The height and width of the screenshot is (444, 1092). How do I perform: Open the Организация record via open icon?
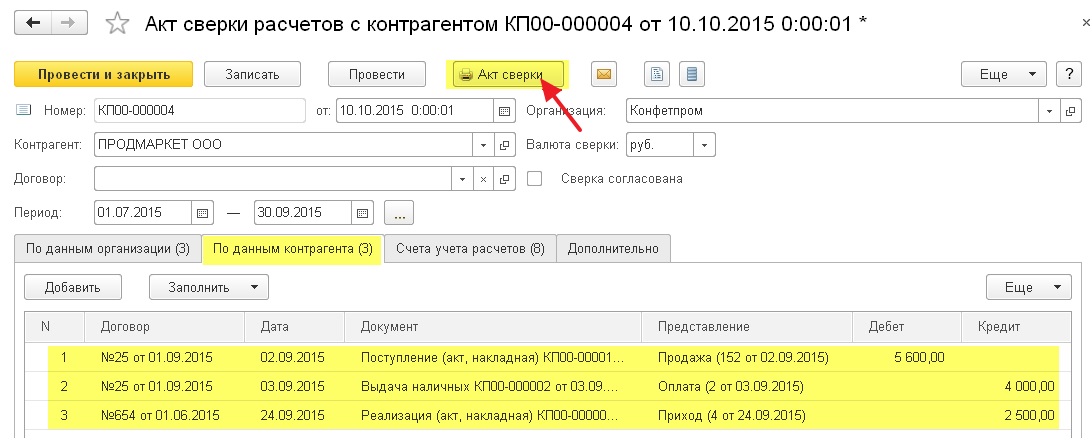(x=1070, y=111)
